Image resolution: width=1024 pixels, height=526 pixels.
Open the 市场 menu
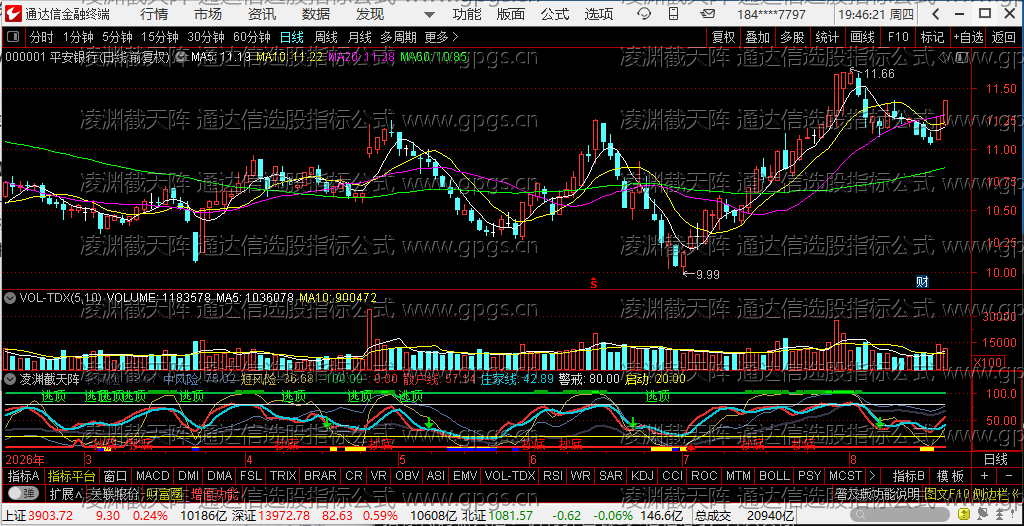[208, 14]
